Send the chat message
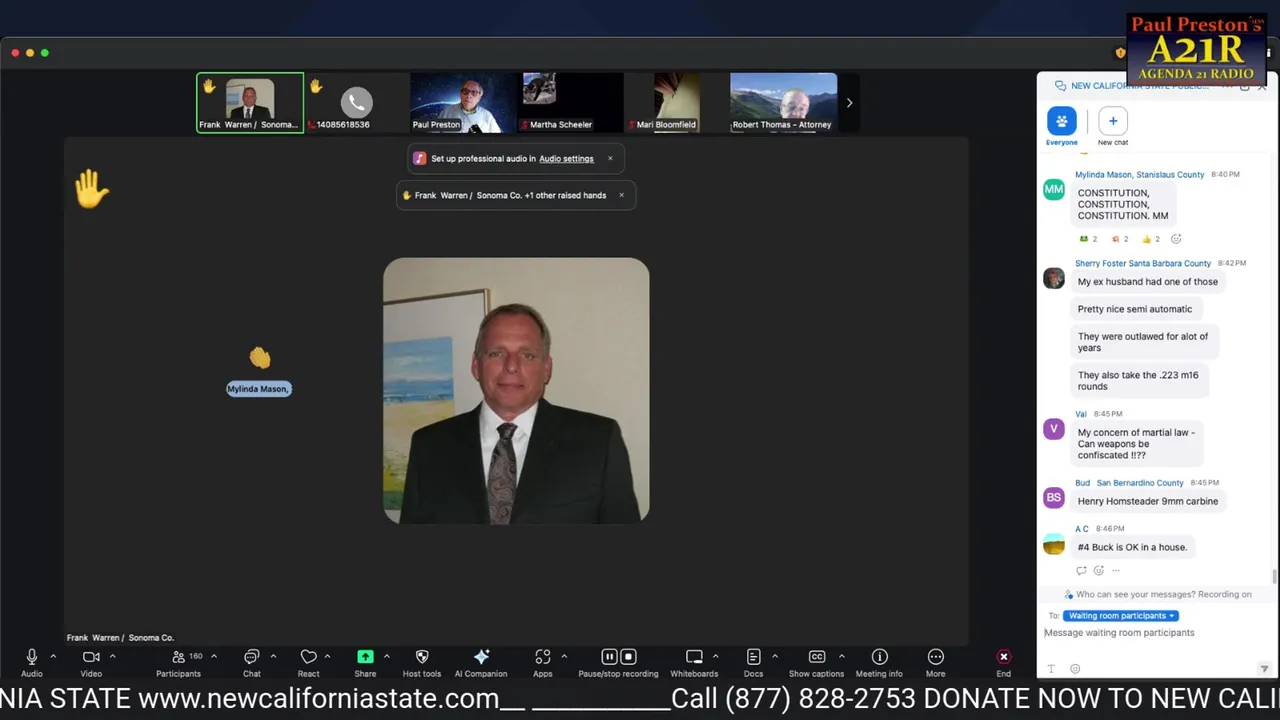 [1264, 669]
